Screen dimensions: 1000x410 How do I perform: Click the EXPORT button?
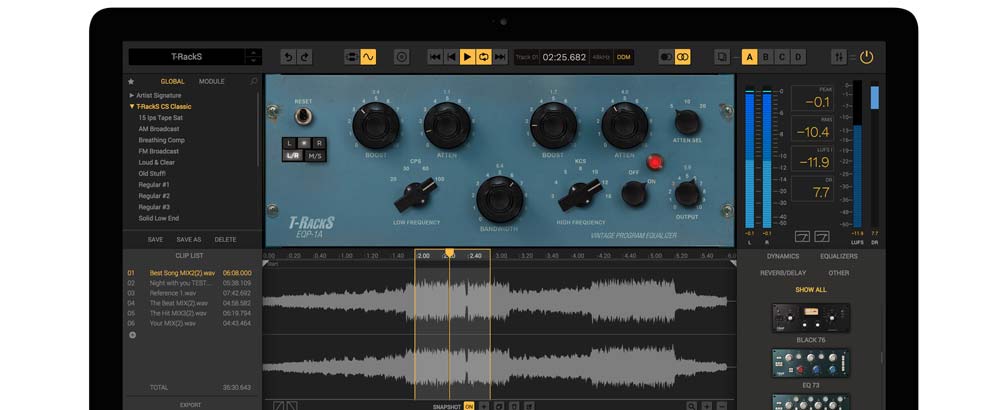click(190, 405)
